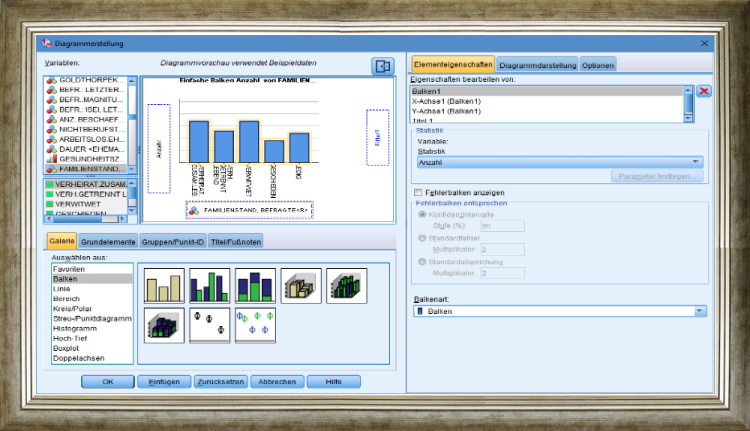Click the Stufe (%) input field

(x=502, y=226)
